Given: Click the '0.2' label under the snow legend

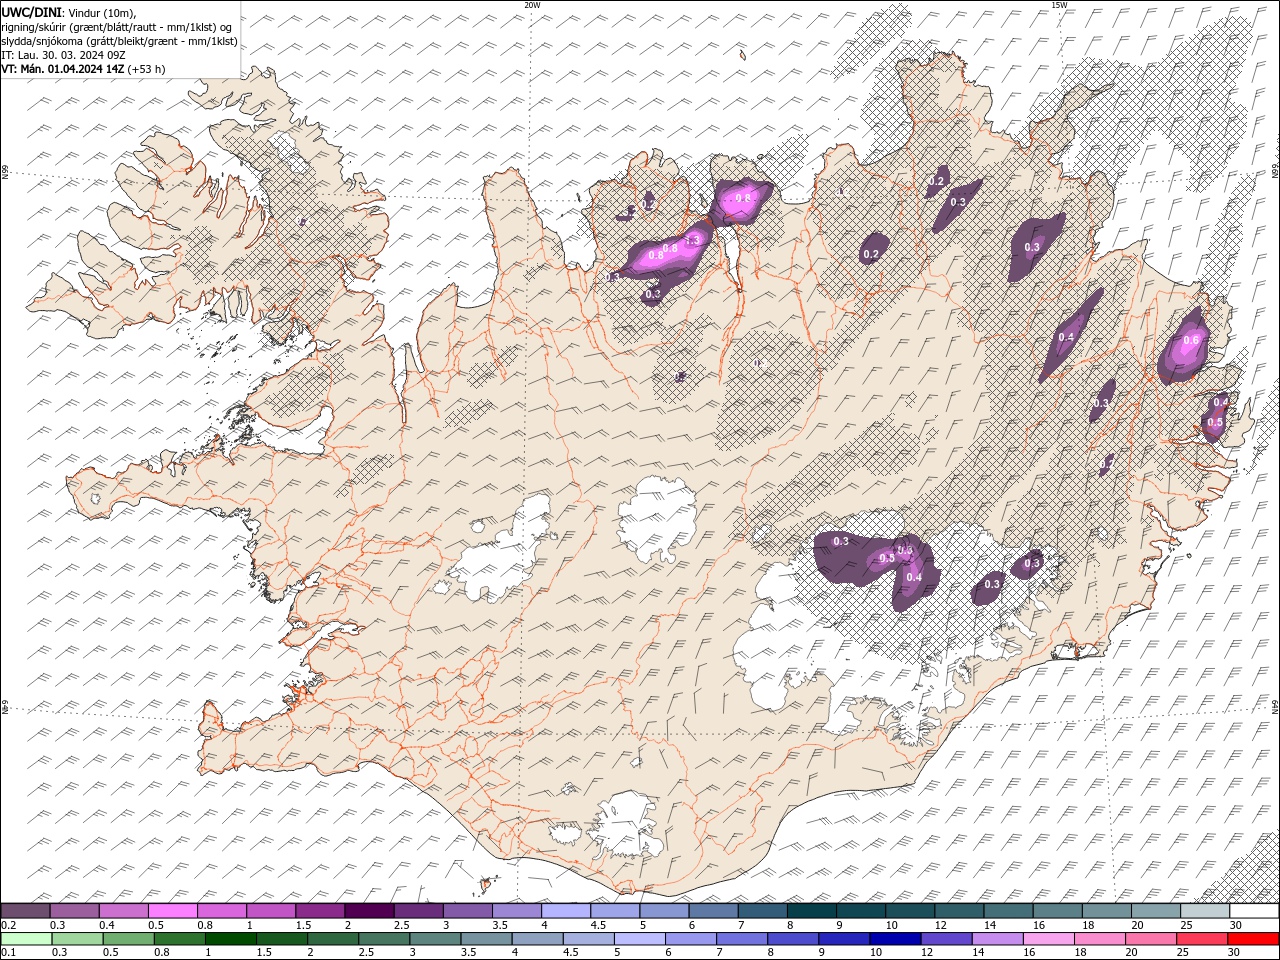Looking at the screenshot, I should (x=8, y=925).
